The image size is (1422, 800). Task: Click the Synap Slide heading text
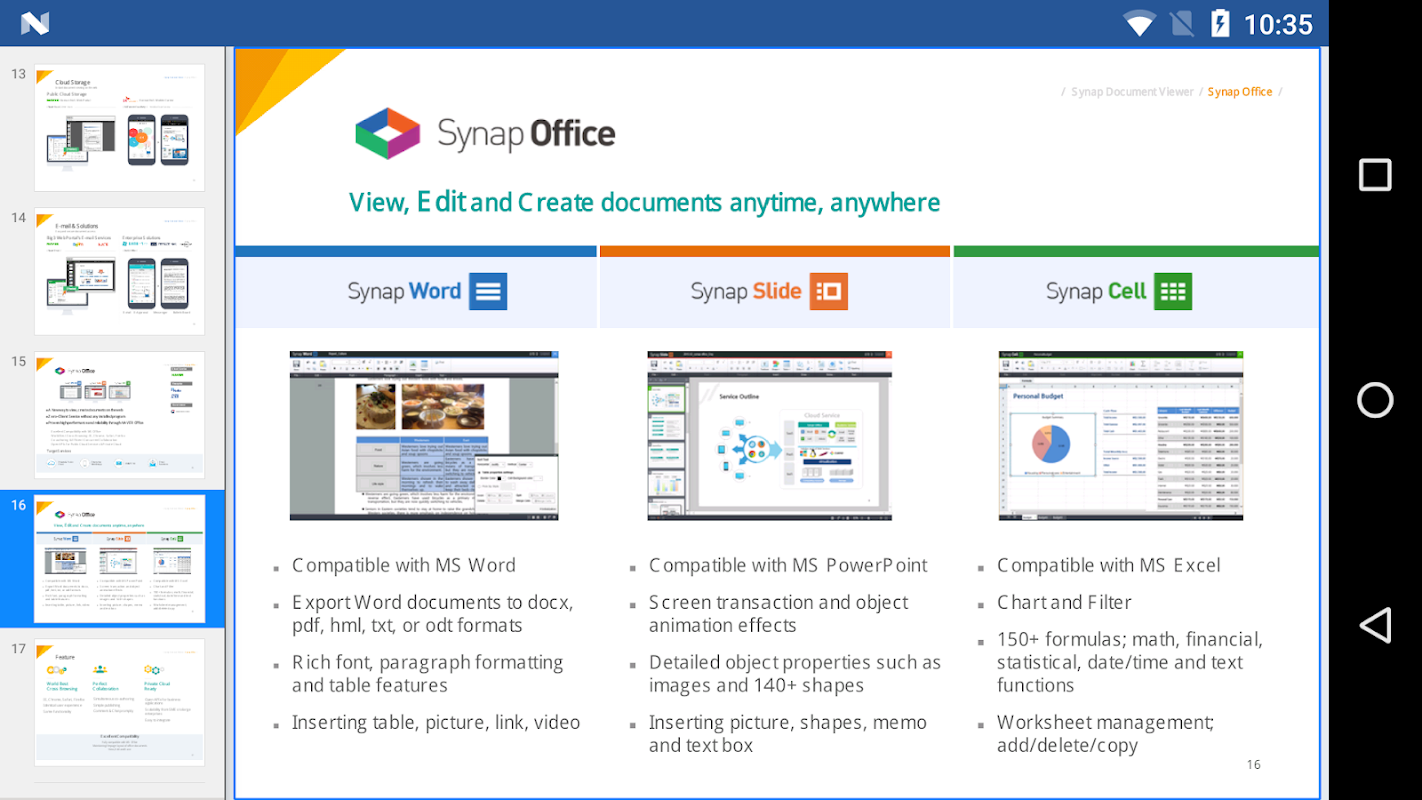(746, 291)
